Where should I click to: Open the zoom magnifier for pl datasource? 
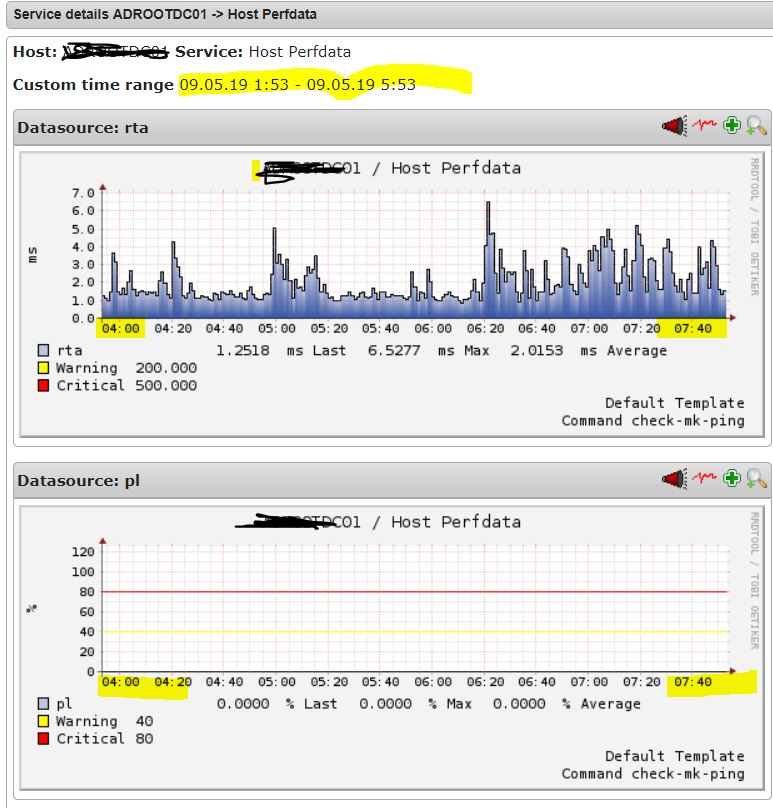coord(757,479)
